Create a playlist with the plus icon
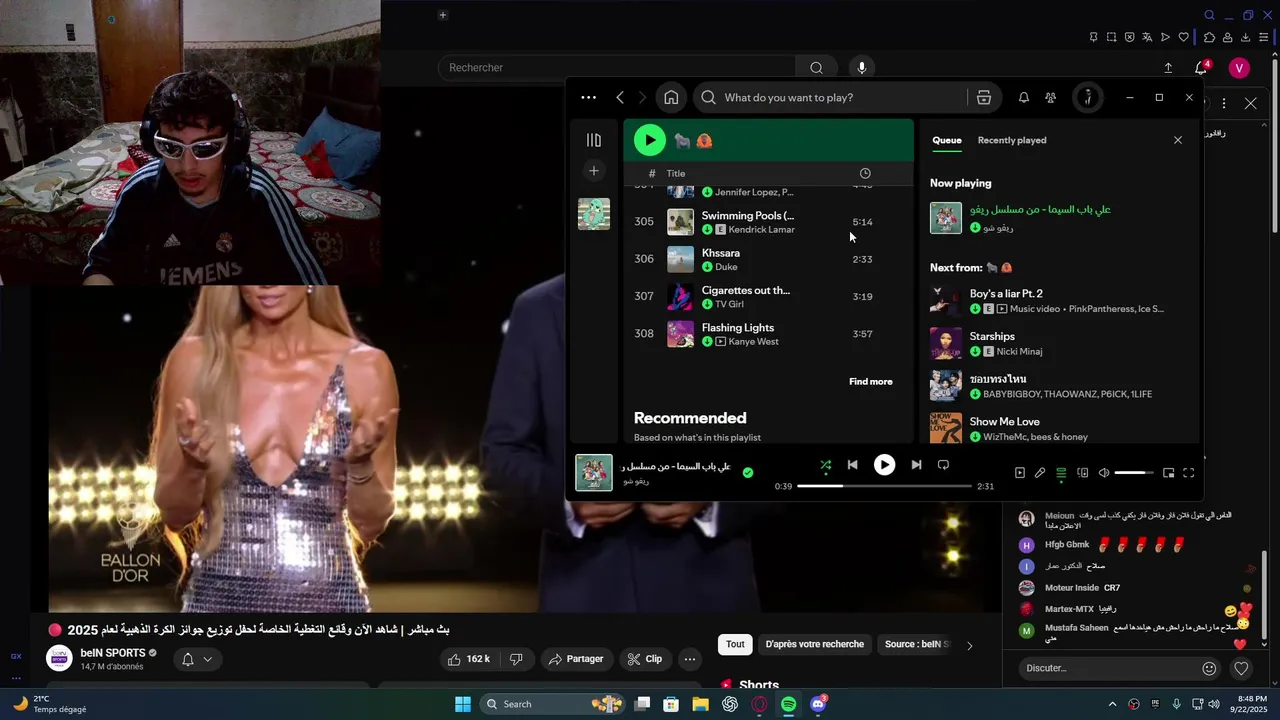 click(x=594, y=171)
